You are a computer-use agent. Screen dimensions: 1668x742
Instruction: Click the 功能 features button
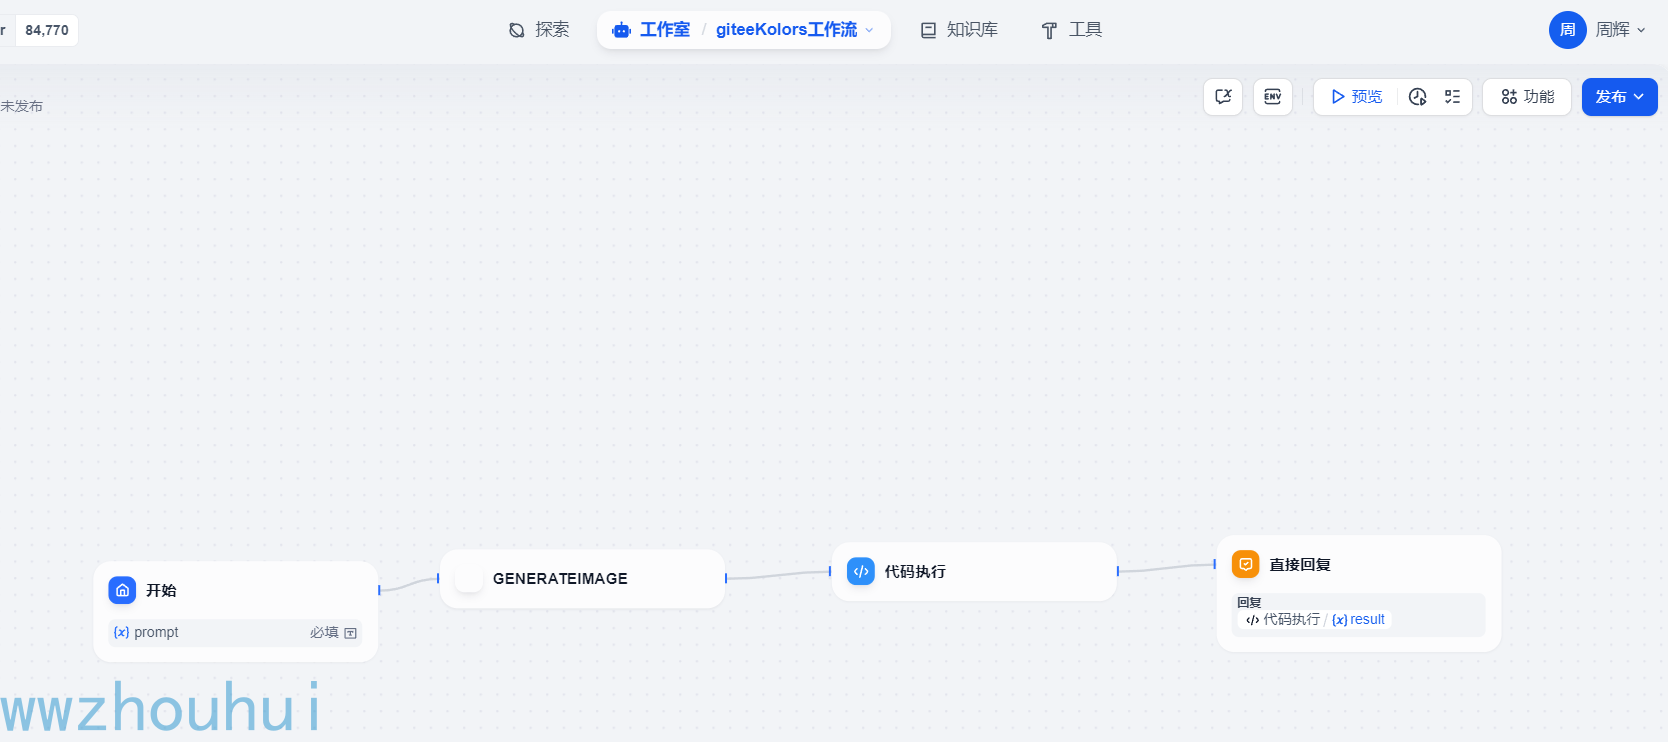[1527, 97]
